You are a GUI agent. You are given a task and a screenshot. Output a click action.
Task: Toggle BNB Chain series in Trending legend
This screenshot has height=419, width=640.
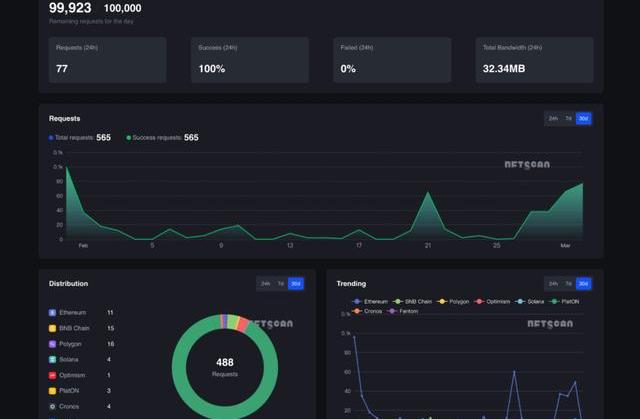click(x=412, y=301)
